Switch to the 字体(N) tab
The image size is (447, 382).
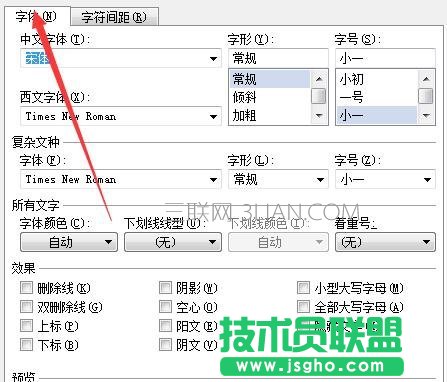(x=37, y=16)
